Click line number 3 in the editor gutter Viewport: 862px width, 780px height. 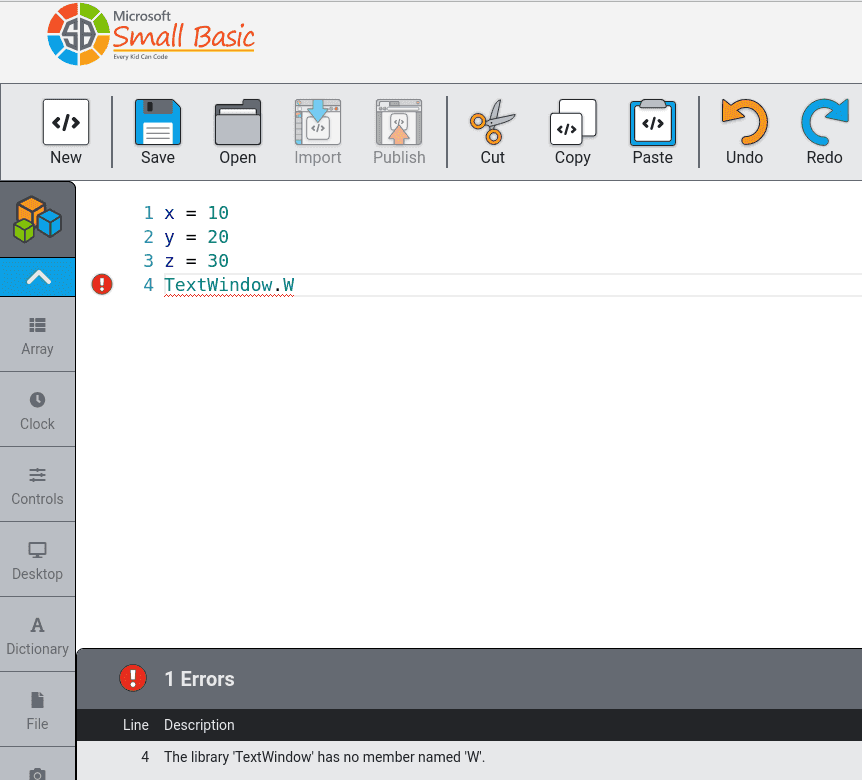coord(148,261)
